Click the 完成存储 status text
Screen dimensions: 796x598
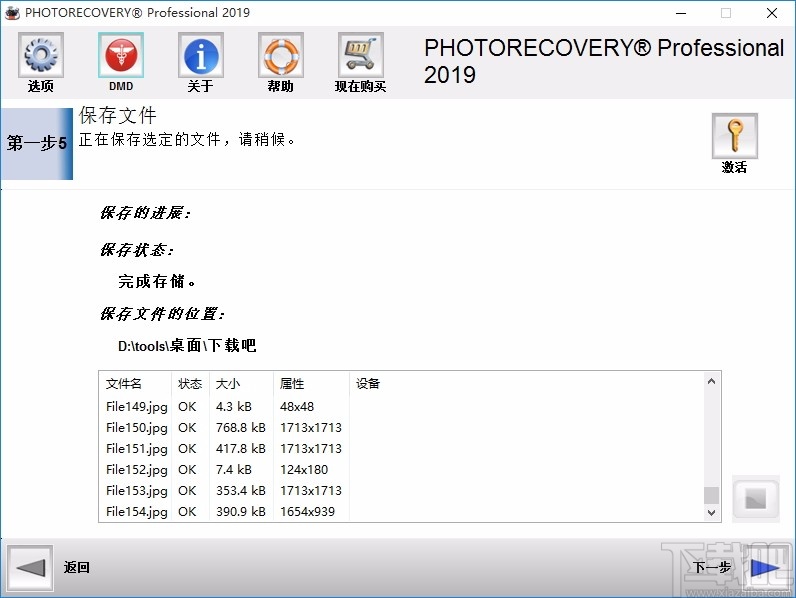[x=156, y=281]
